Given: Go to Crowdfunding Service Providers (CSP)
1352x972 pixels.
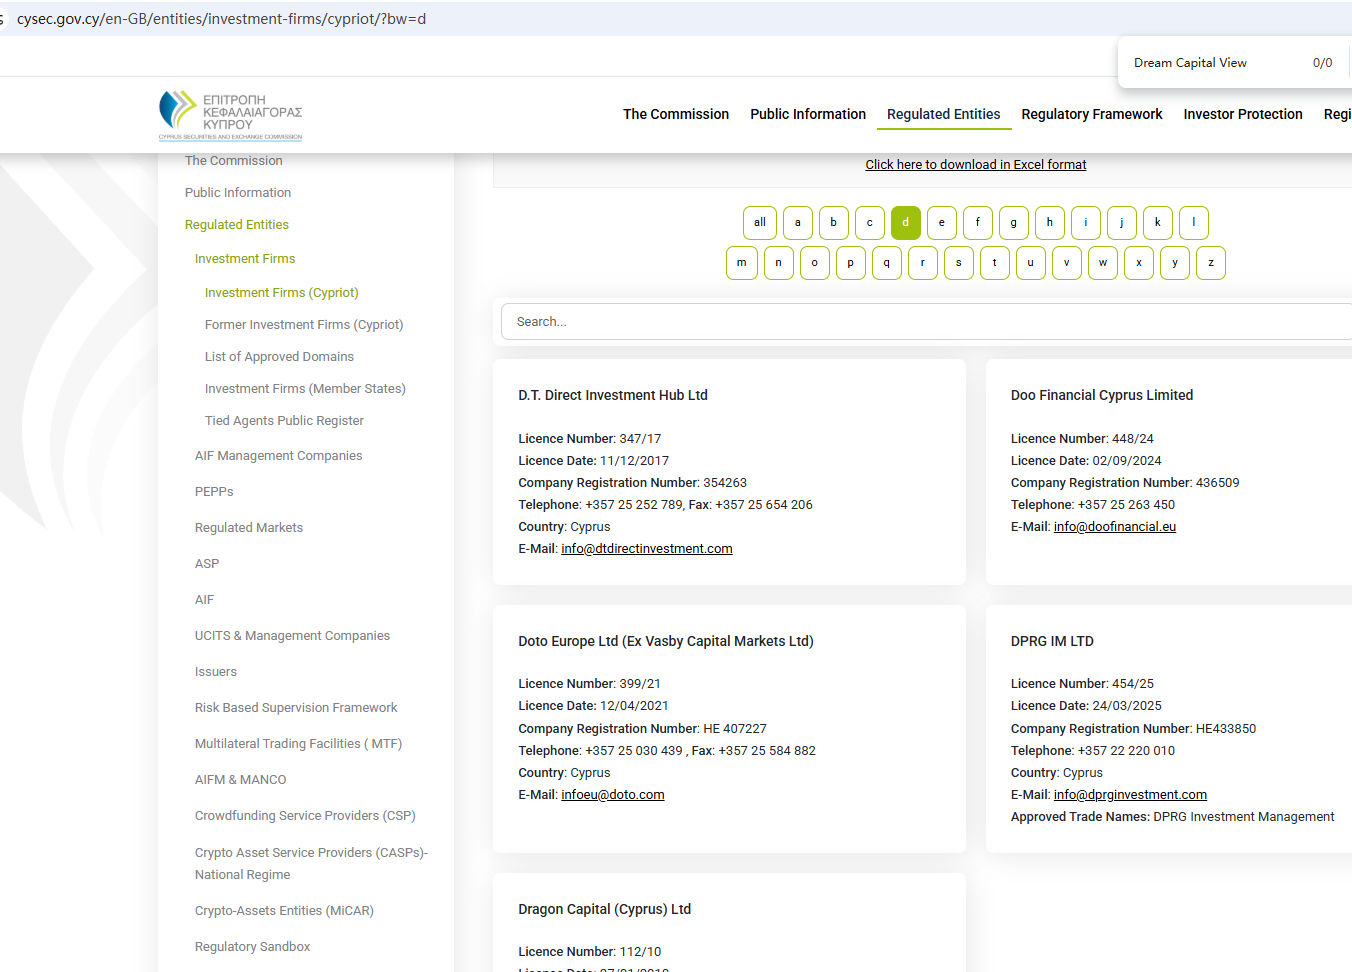Looking at the screenshot, I should pyautogui.click(x=305, y=816).
